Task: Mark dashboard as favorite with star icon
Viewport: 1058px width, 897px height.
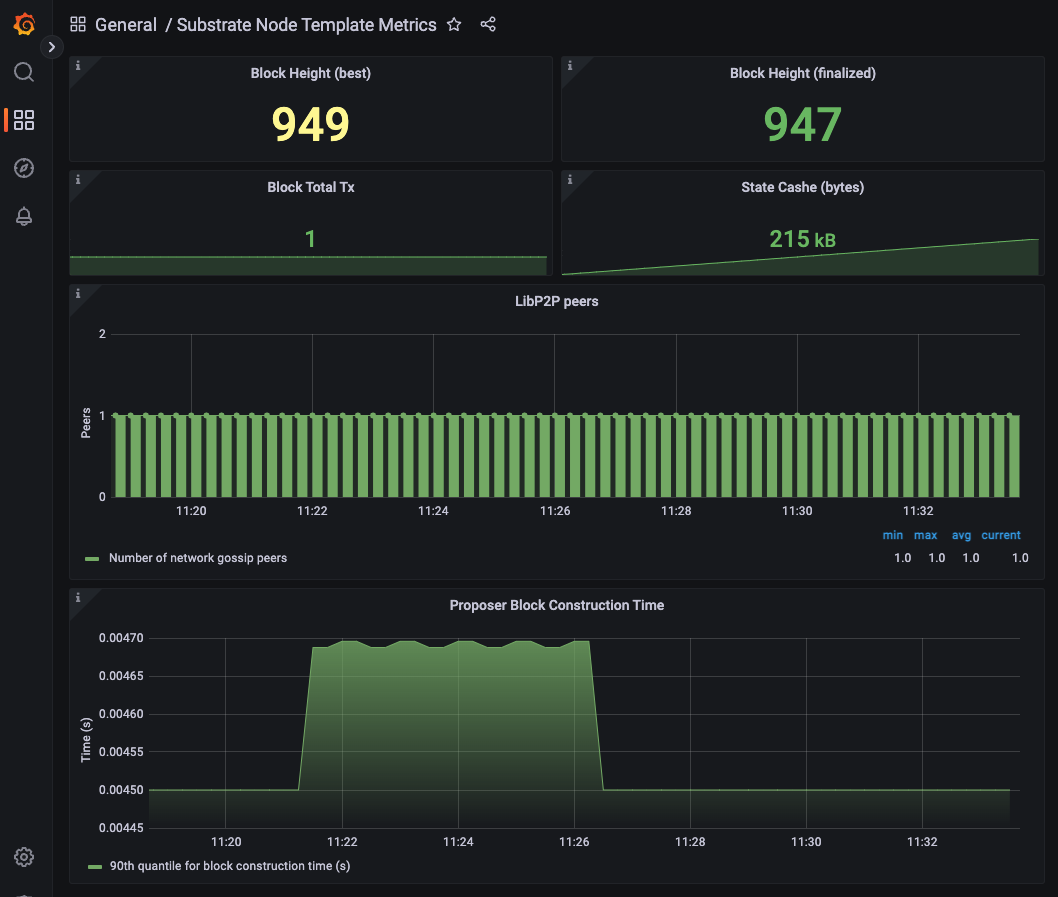Action: click(454, 25)
